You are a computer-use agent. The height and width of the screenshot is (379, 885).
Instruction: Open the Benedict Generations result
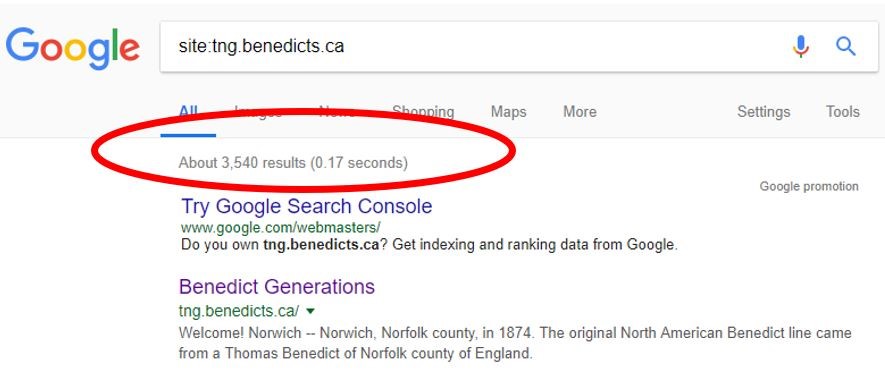[x=277, y=287]
